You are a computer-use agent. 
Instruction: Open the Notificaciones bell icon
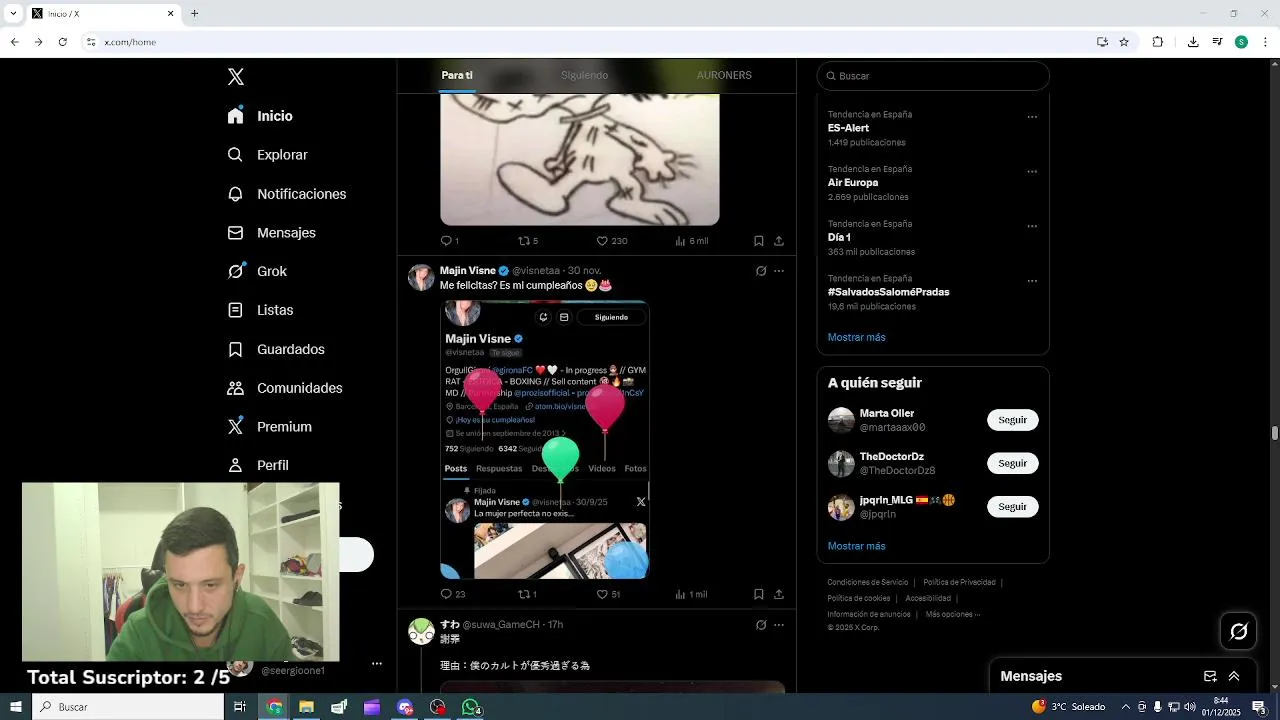coord(235,194)
